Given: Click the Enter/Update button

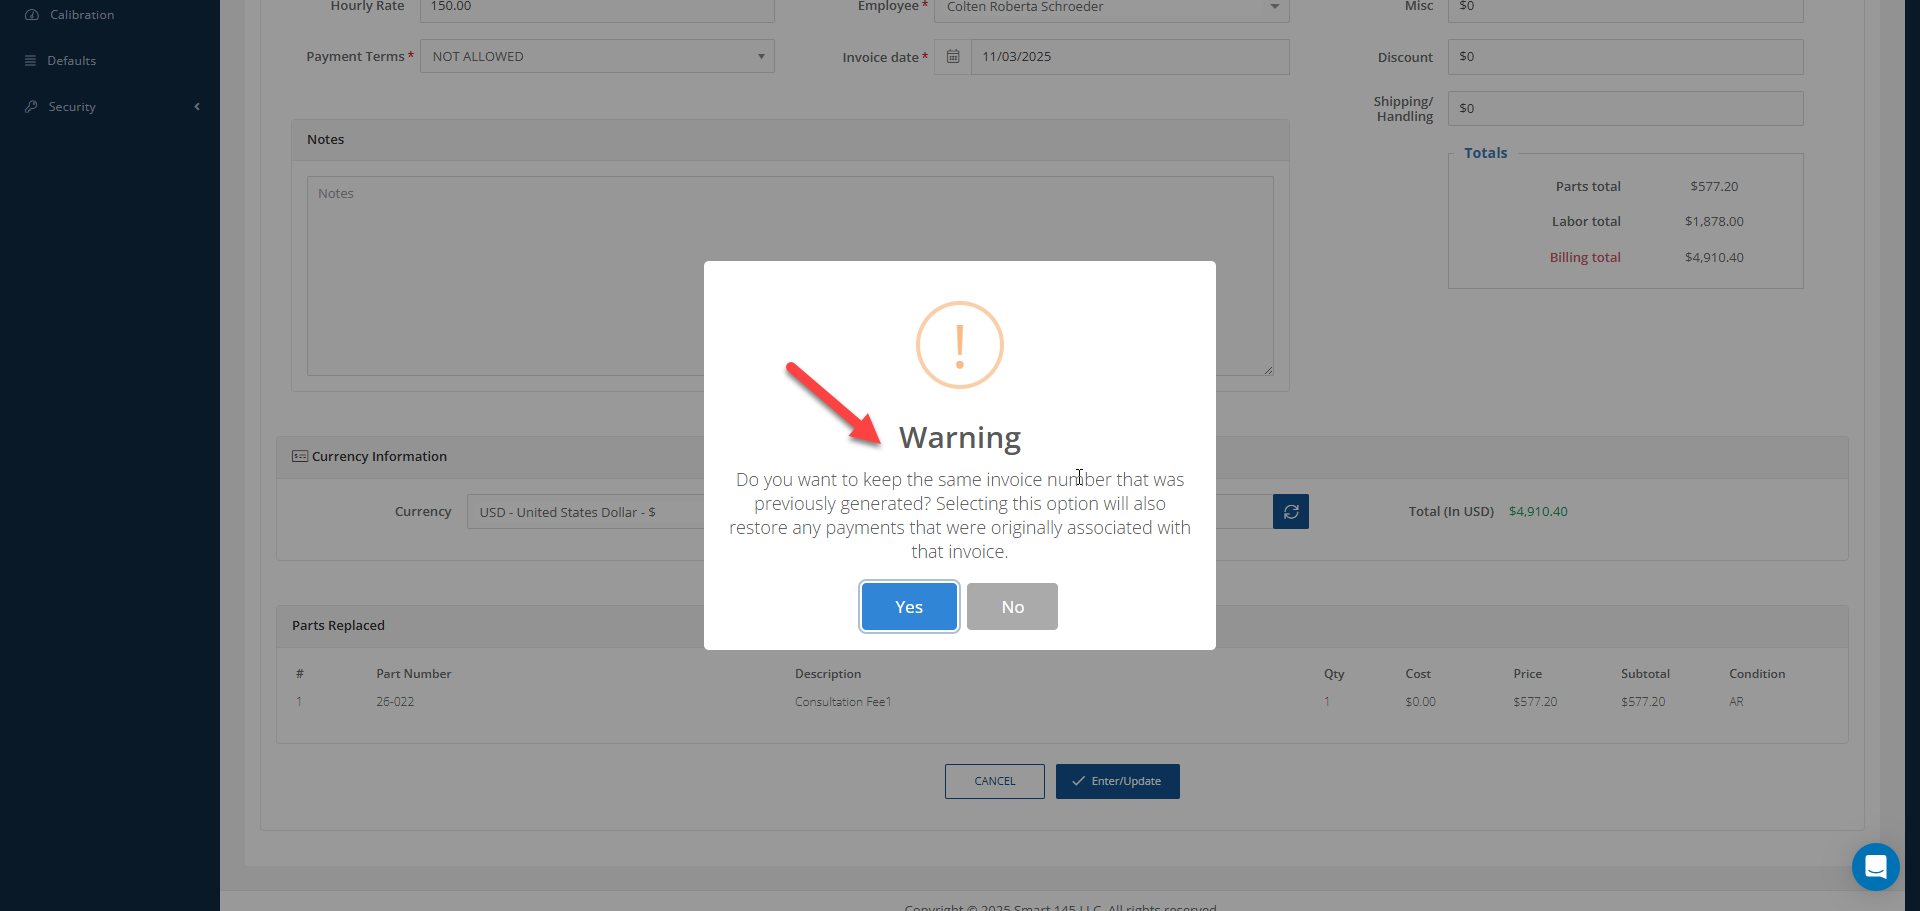Looking at the screenshot, I should (x=1117, y=782).
